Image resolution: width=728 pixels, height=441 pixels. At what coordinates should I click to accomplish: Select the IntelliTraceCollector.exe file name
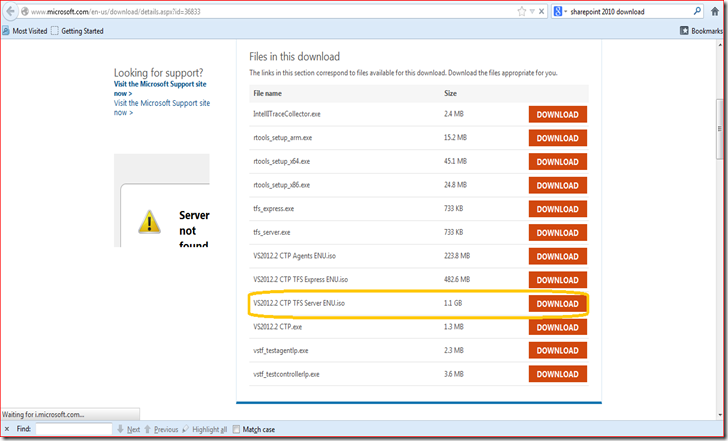286,114
